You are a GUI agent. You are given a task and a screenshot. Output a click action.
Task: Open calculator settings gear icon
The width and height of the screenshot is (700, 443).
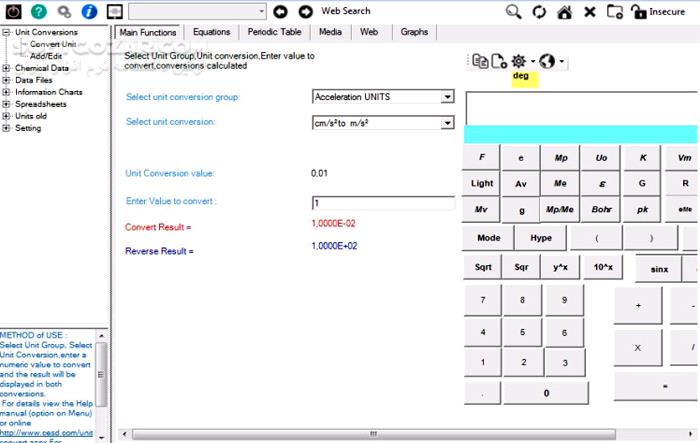click(x=518, y=61)
